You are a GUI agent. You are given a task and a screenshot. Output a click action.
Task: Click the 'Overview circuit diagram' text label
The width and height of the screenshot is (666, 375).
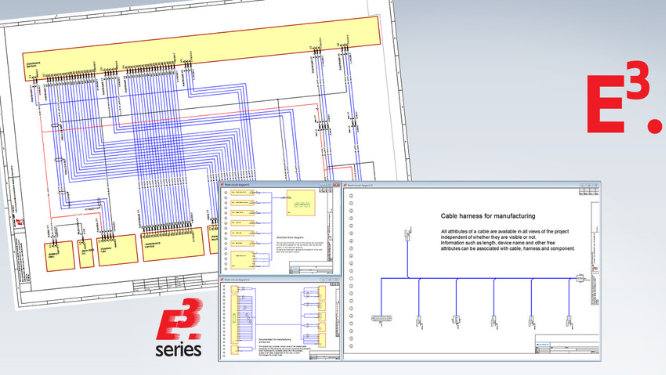[290, 237]
